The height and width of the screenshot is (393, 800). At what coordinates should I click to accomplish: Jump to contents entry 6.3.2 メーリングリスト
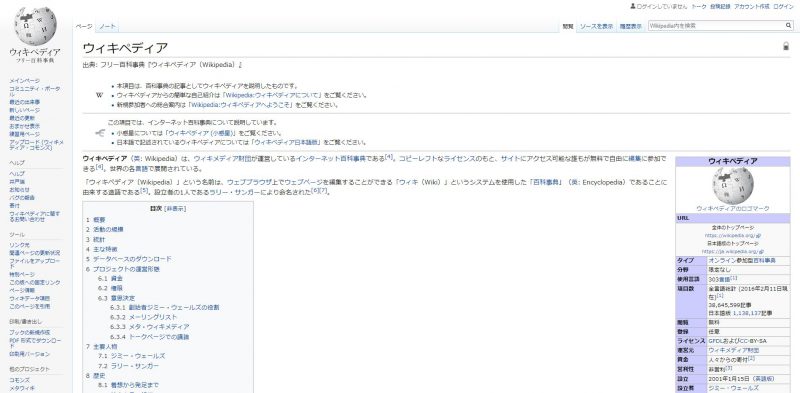pos(143,317)
